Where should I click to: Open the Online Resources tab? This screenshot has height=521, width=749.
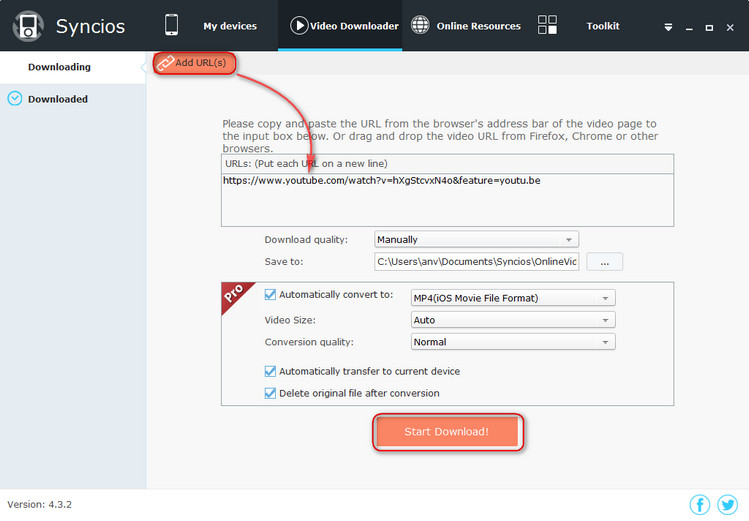[478, 26]
